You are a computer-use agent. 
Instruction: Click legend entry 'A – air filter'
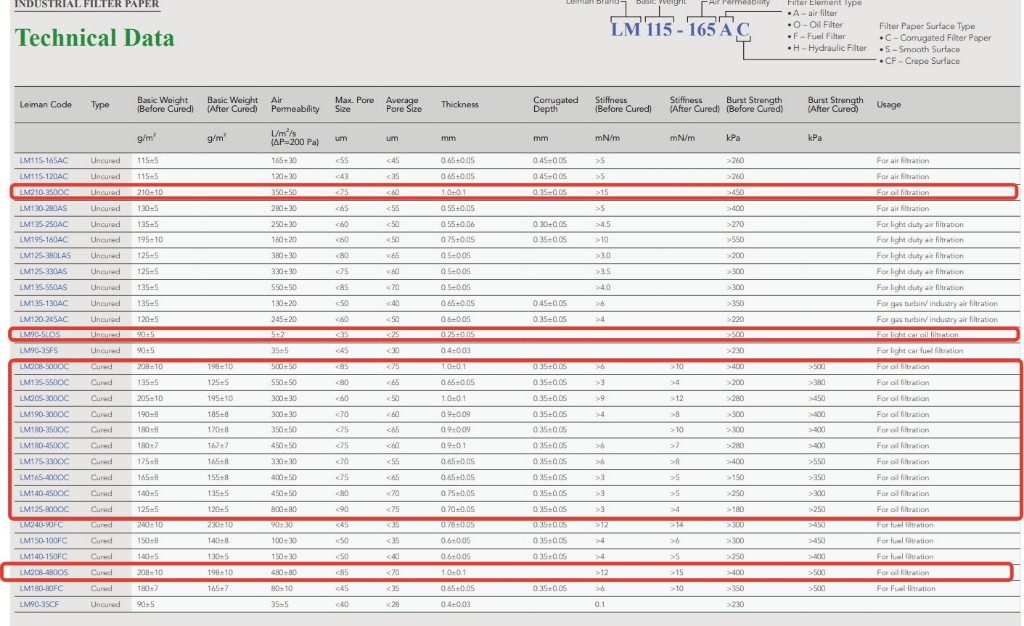tap(812, 13)
